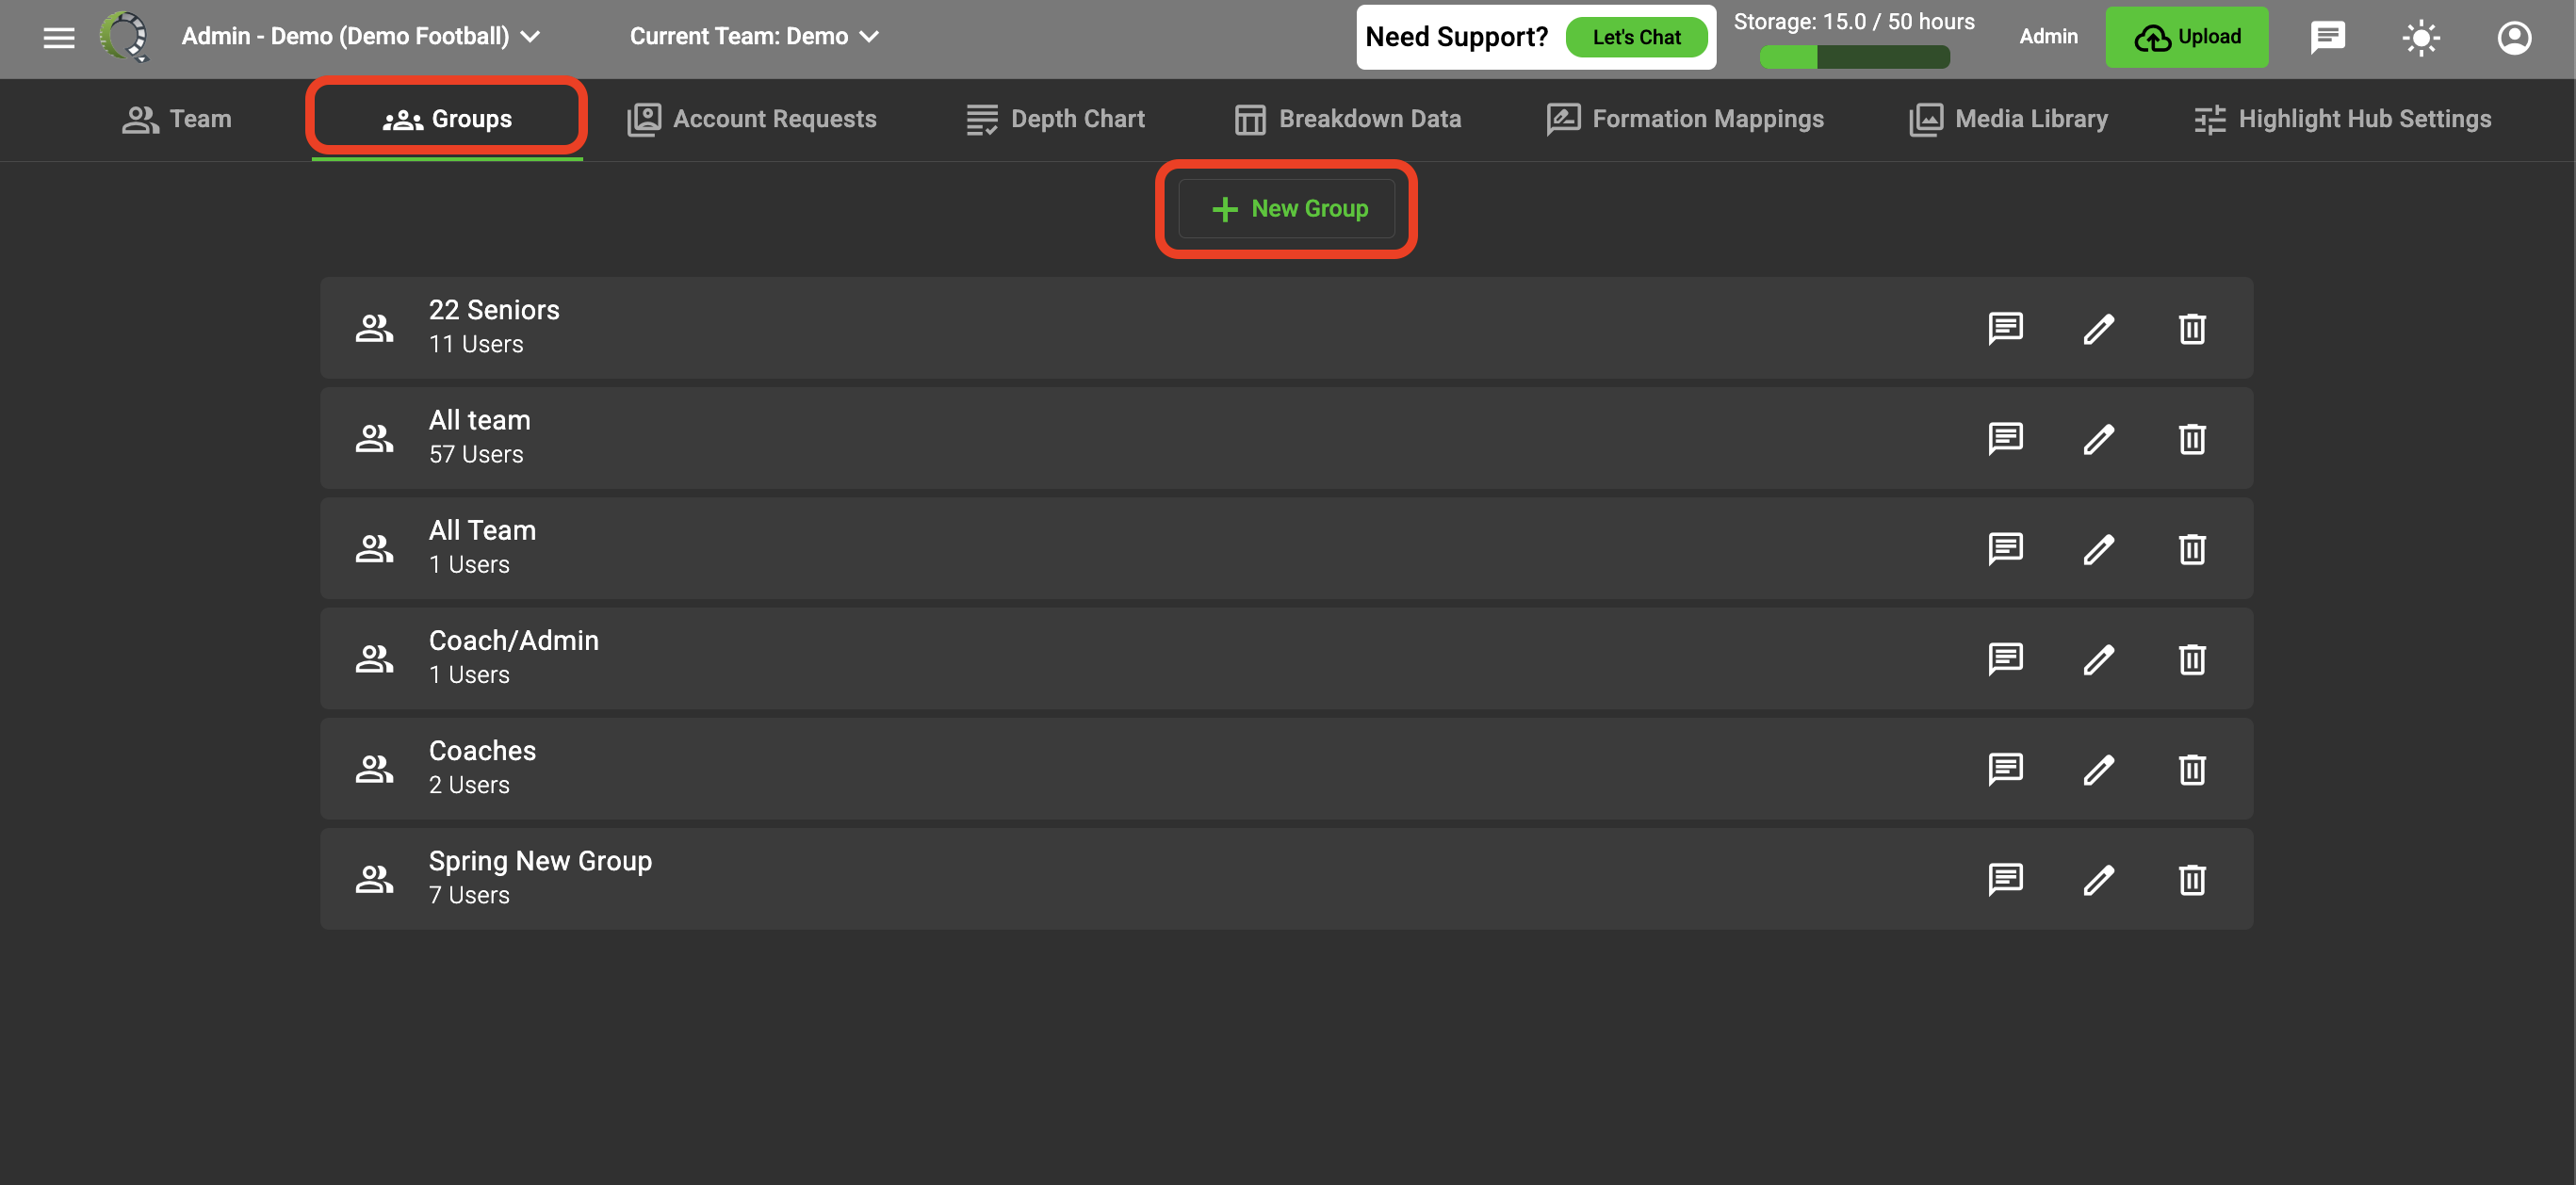Delete the Coaches group

[2192, 769]
